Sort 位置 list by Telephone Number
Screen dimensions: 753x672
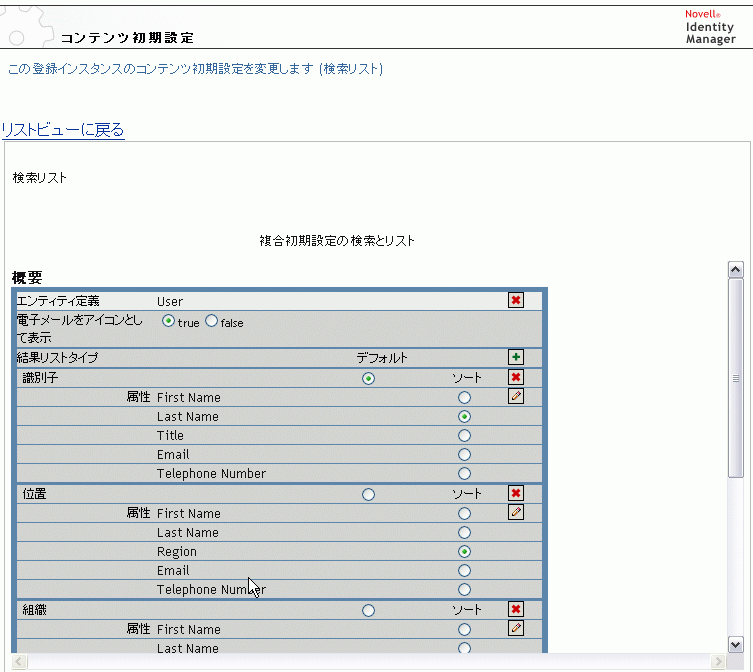click(464, 589)
